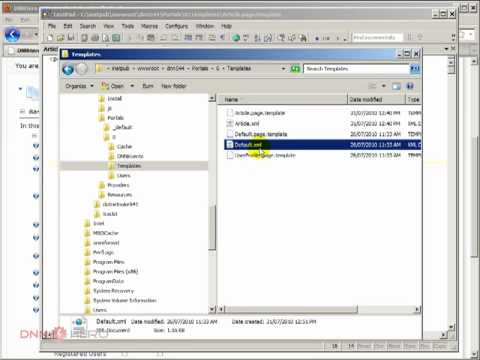Screen dimensions: 480x360
Task: Select the _default folder in the tree
Action: pos(118,127)
